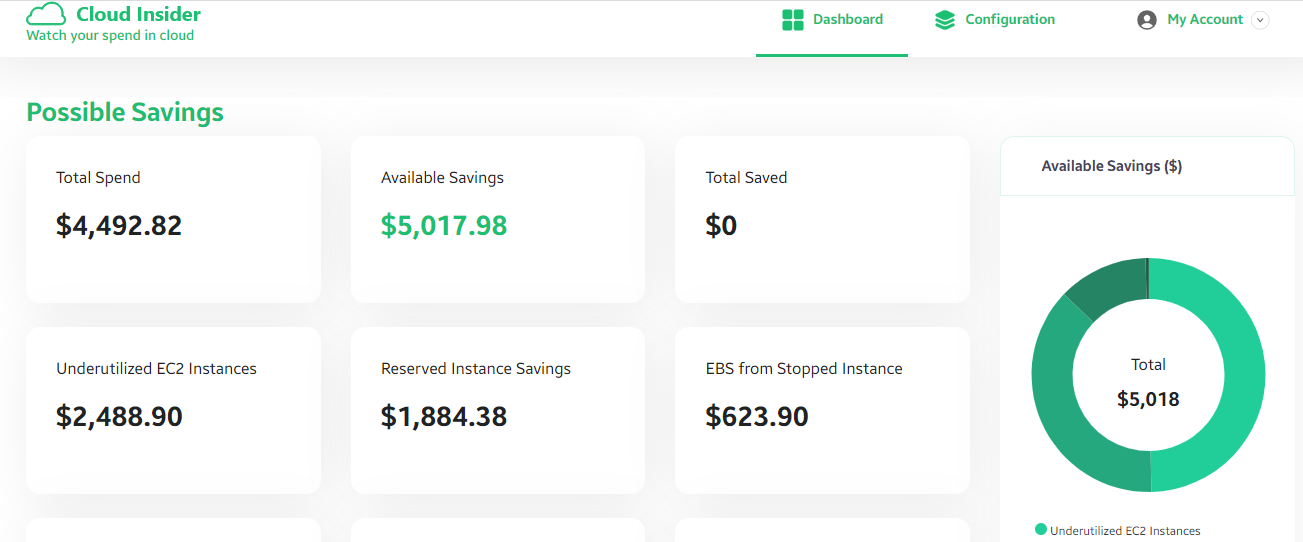Click the bright green donut segment
The width and height of the screenshot is (1303, 542).
coord(1244,375)
